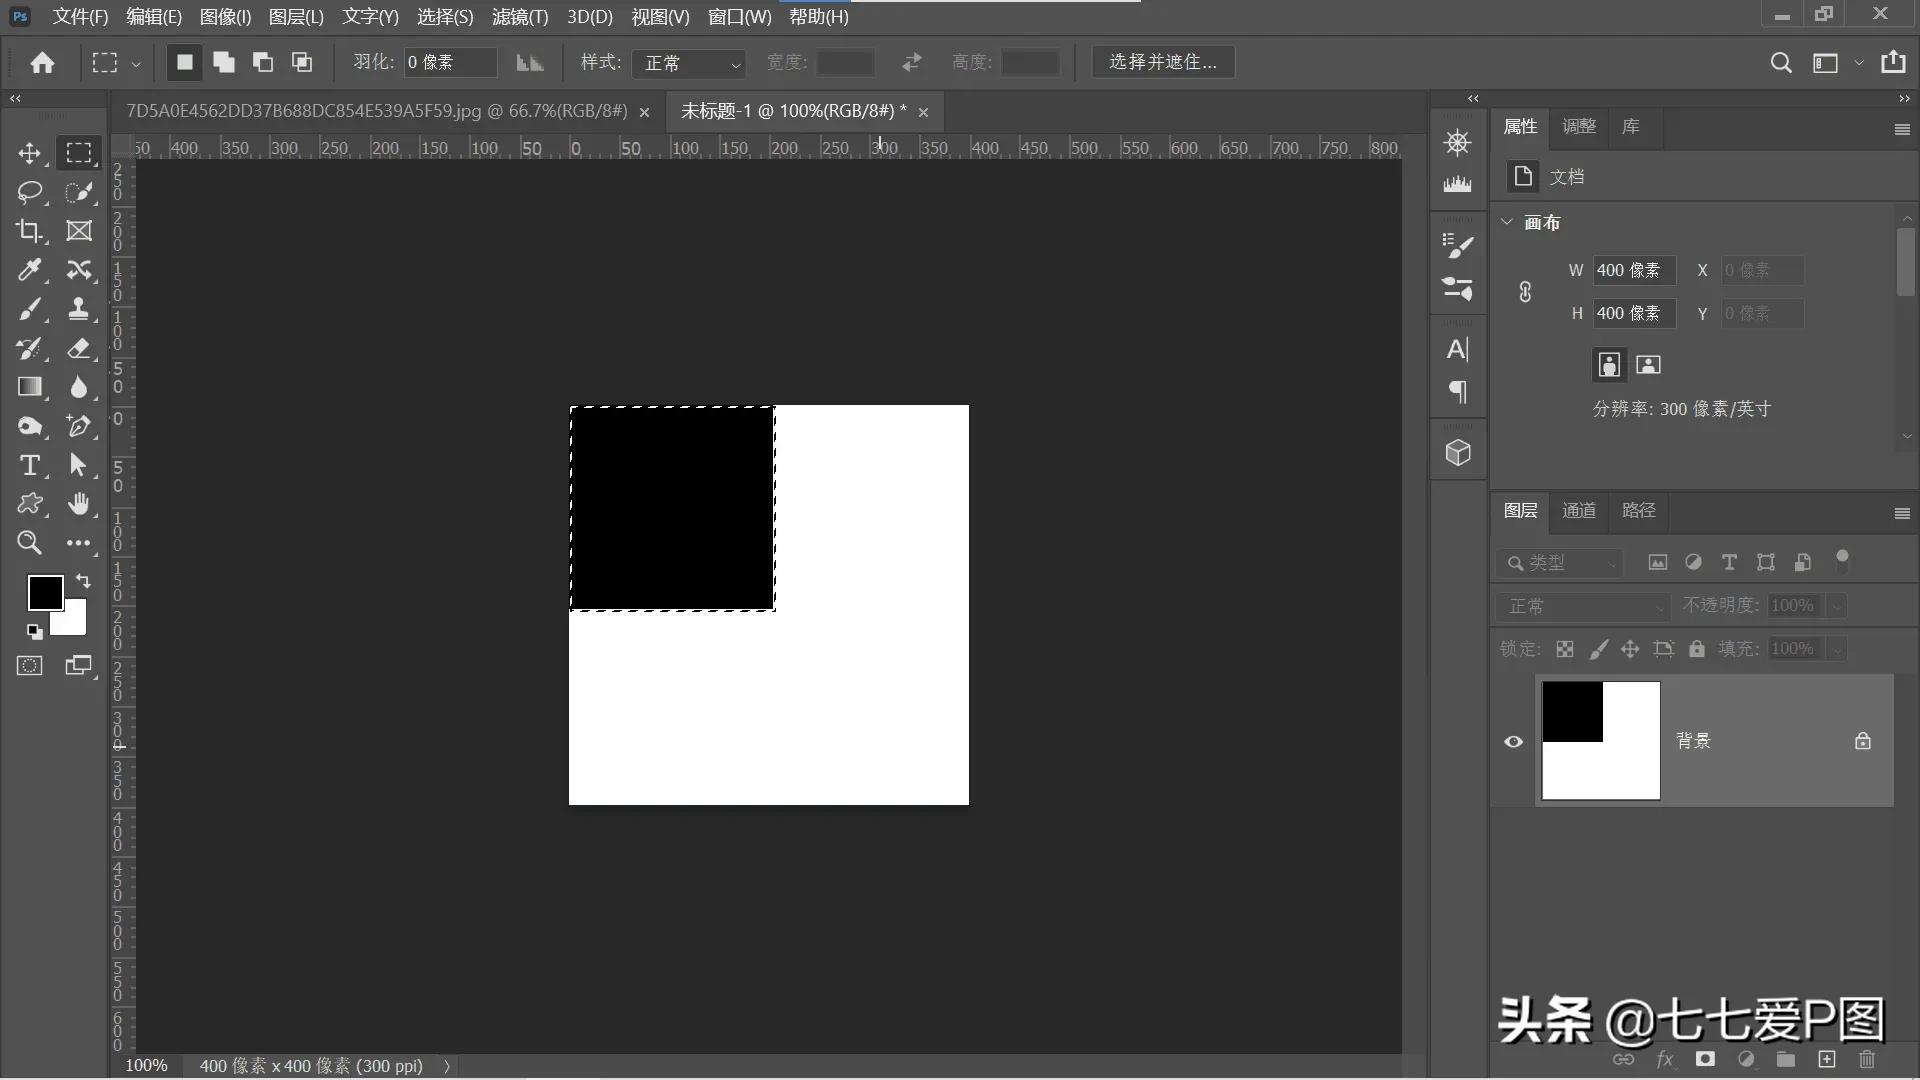Image resolution: width=1920 pixels, height=1080 pixels.
Task: Select the Clone Stamp tool
Action: click(x=79, y=309)
